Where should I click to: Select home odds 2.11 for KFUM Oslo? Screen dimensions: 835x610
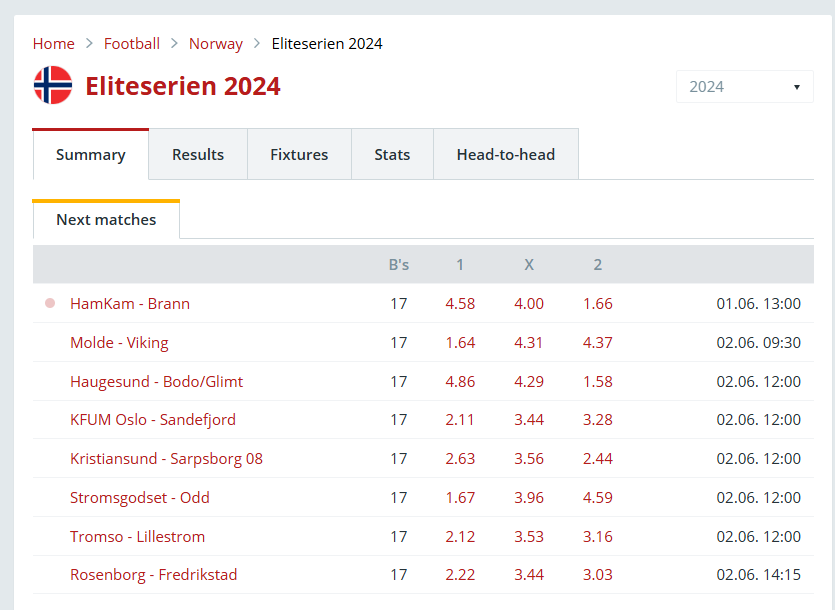point(460,420)
